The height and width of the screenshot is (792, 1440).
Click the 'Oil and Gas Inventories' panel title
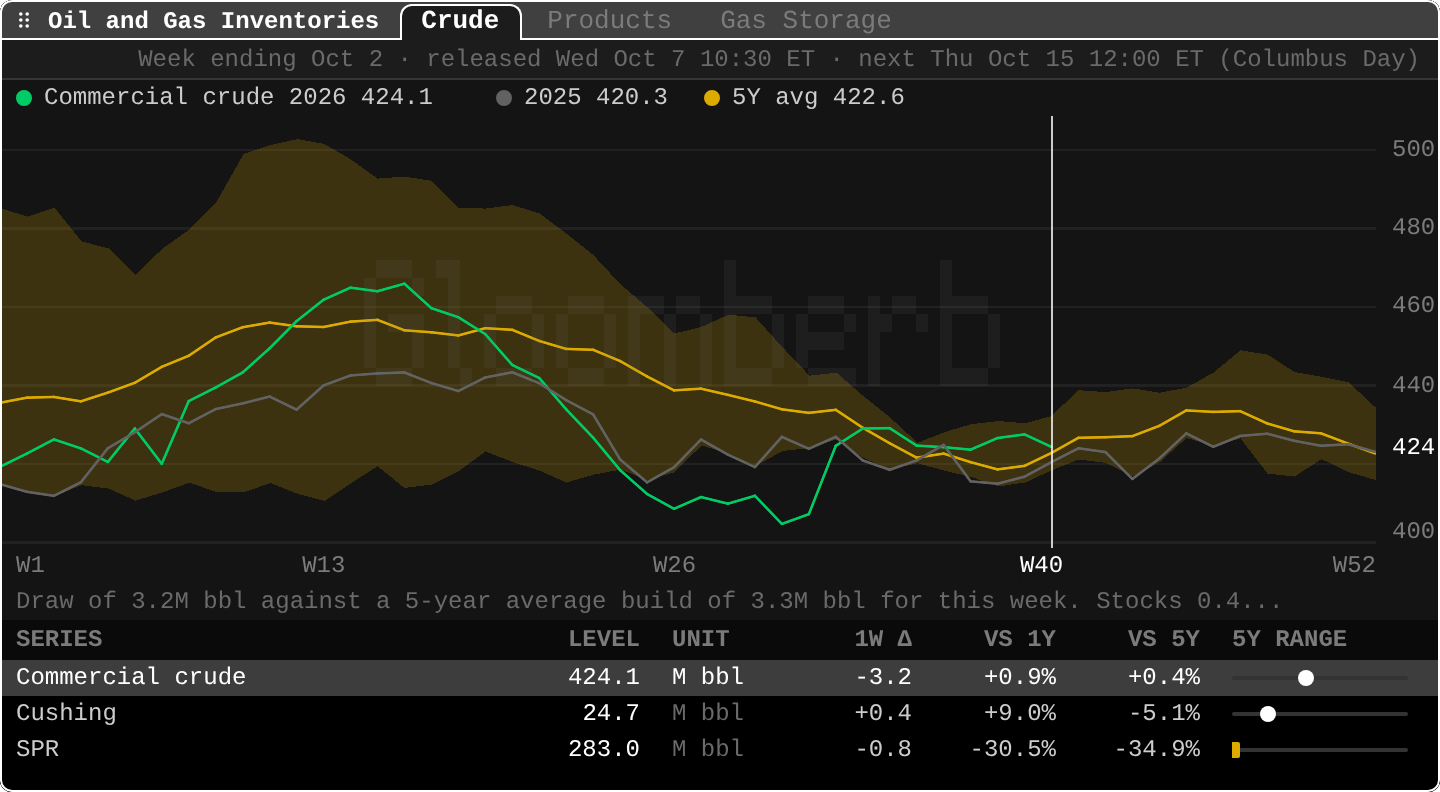pos(213,21)
